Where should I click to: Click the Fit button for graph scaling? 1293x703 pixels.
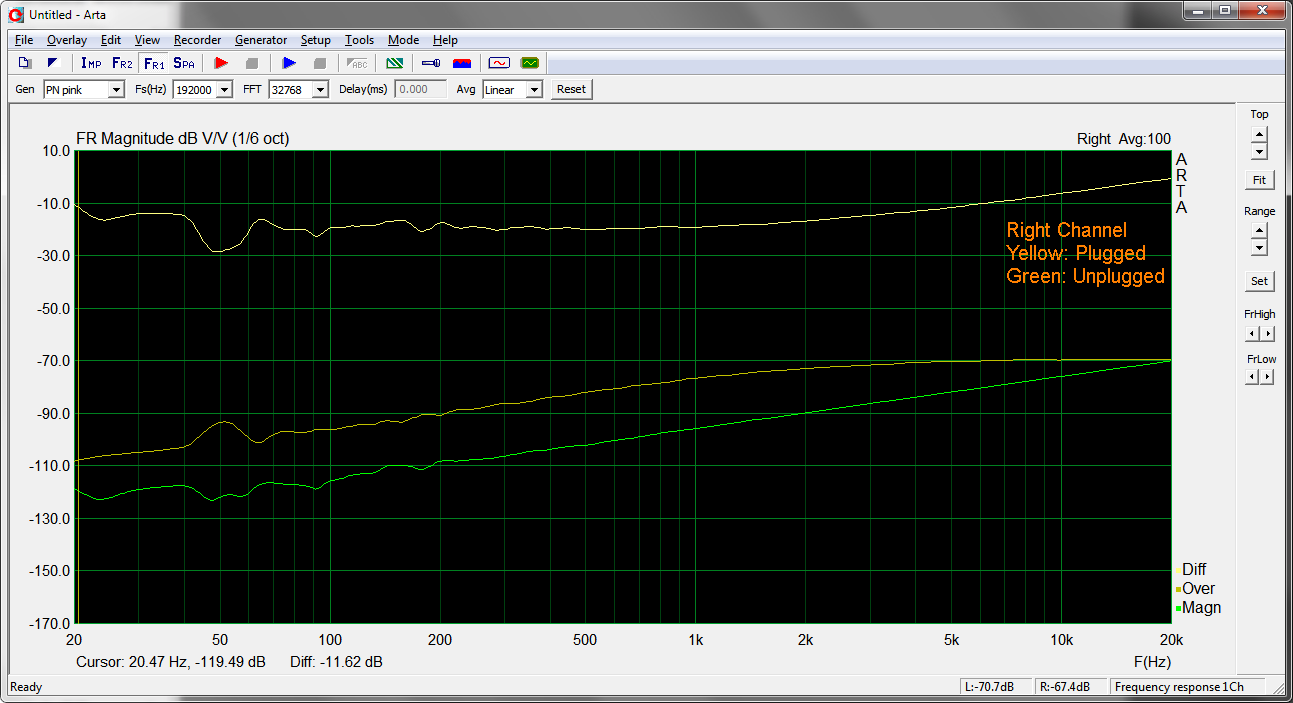[1259, 180]
